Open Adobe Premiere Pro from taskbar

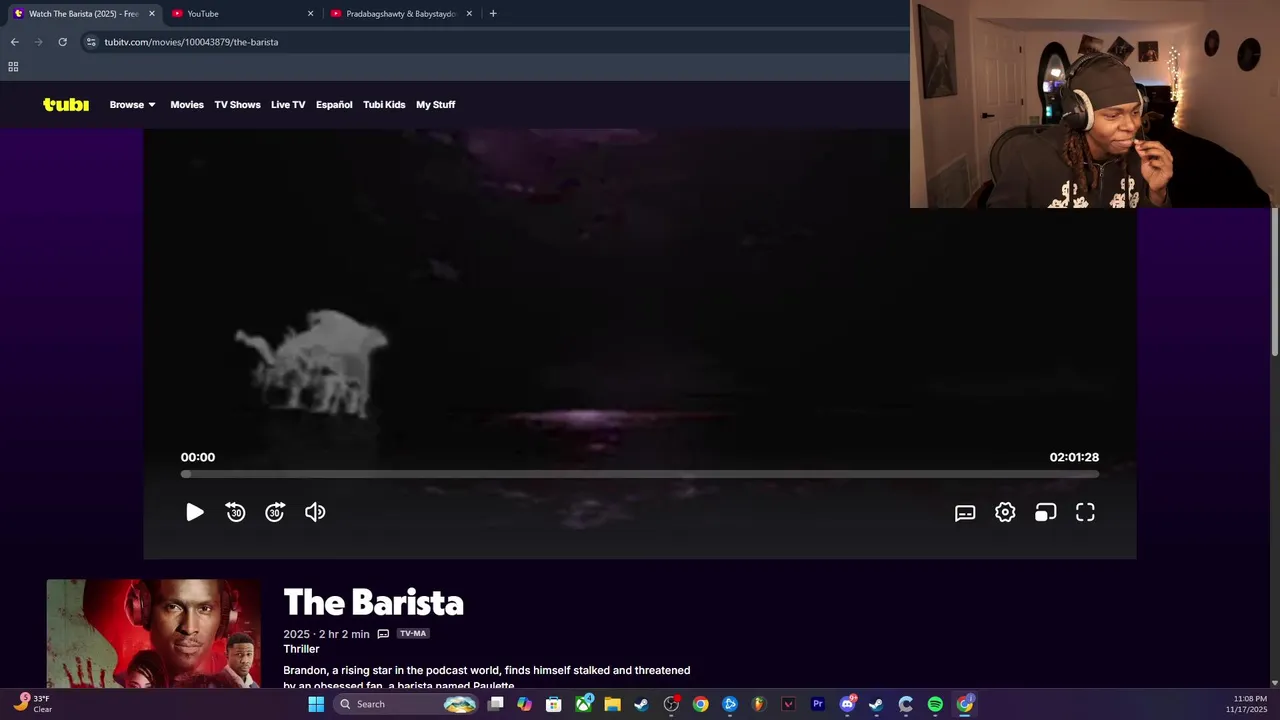click(x=817, y=704)
